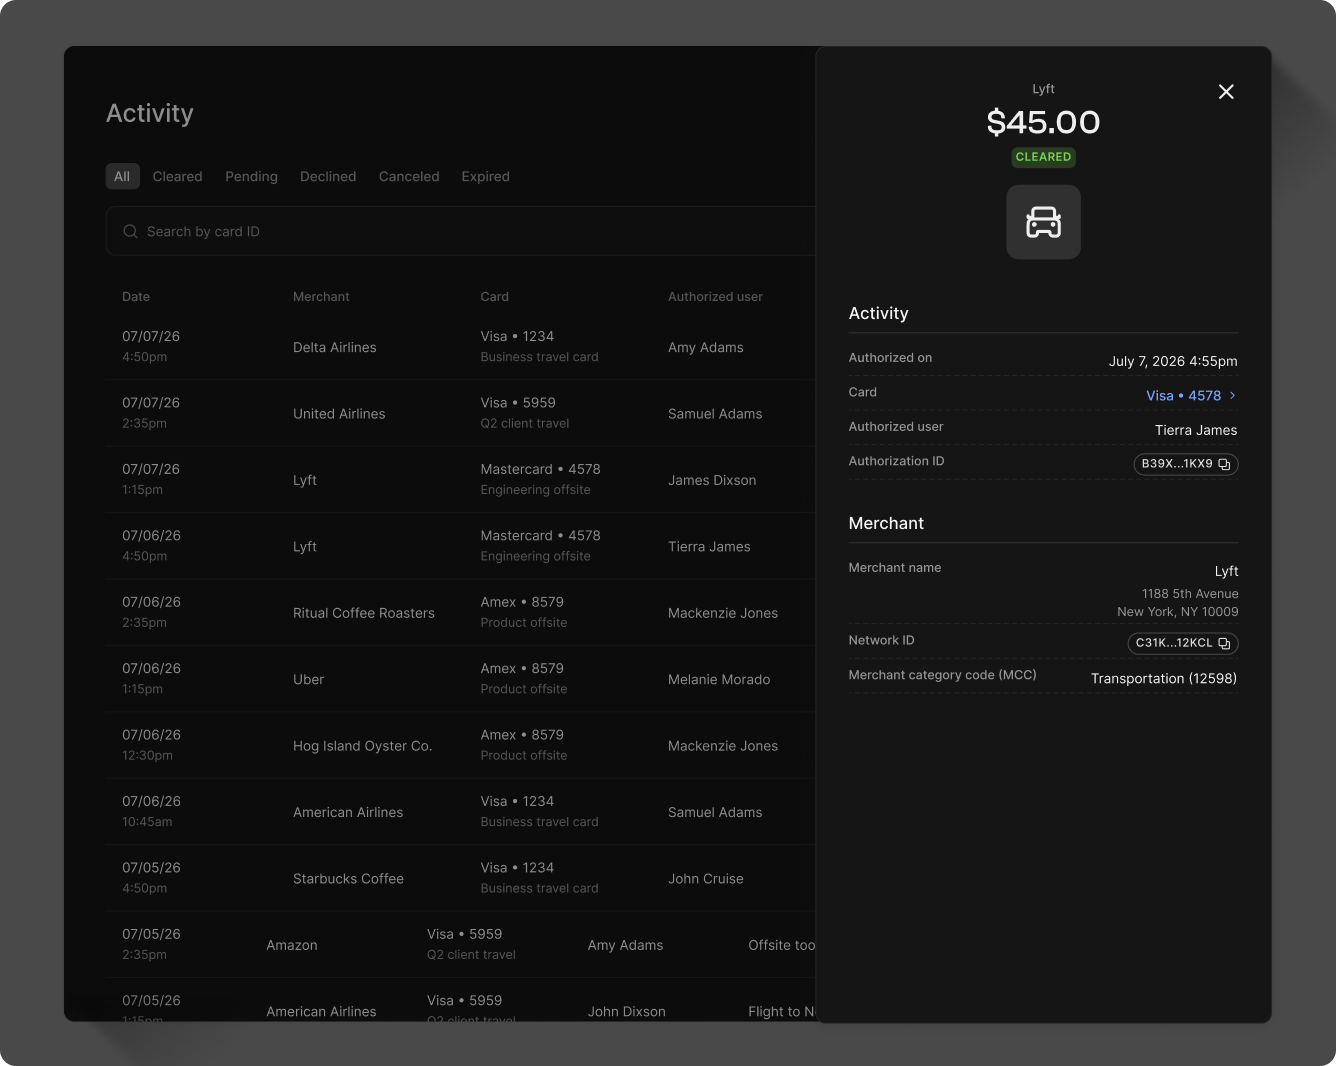Click the car icon tile in detail panel
Screen dimensions: 1336x1066
click(x=1043, y=222)
